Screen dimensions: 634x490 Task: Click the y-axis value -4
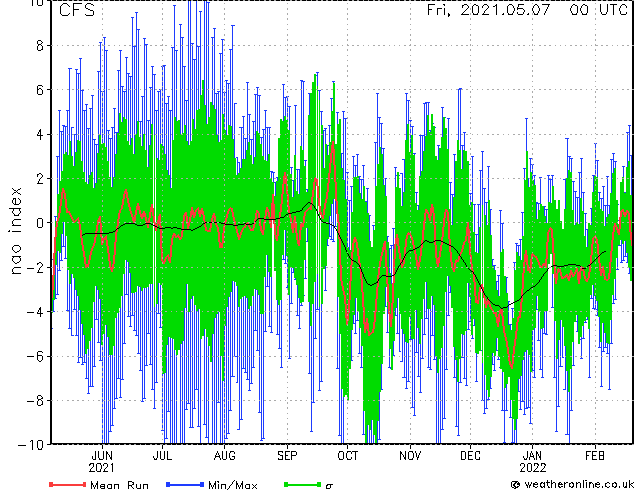point(35,312)
